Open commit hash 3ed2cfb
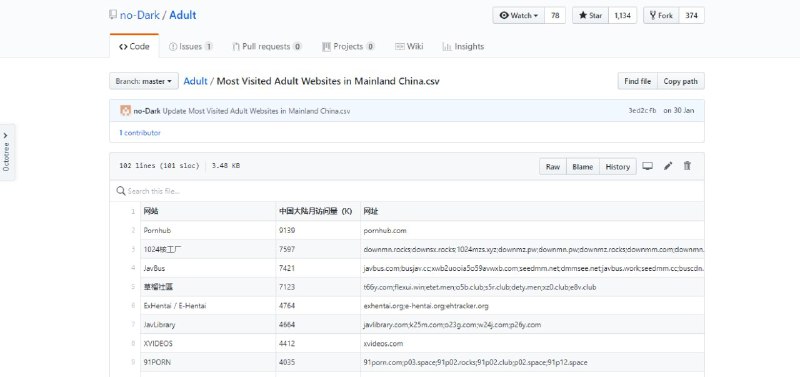Image resolution: width=800 pixels, height=377 pixels. click(x=642, y=111)
